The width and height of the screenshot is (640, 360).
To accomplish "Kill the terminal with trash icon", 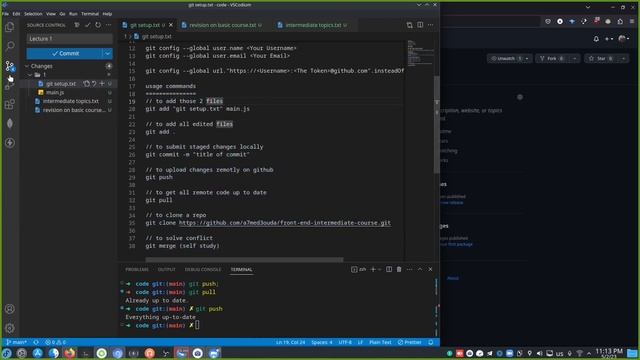I will click(399, 269).
